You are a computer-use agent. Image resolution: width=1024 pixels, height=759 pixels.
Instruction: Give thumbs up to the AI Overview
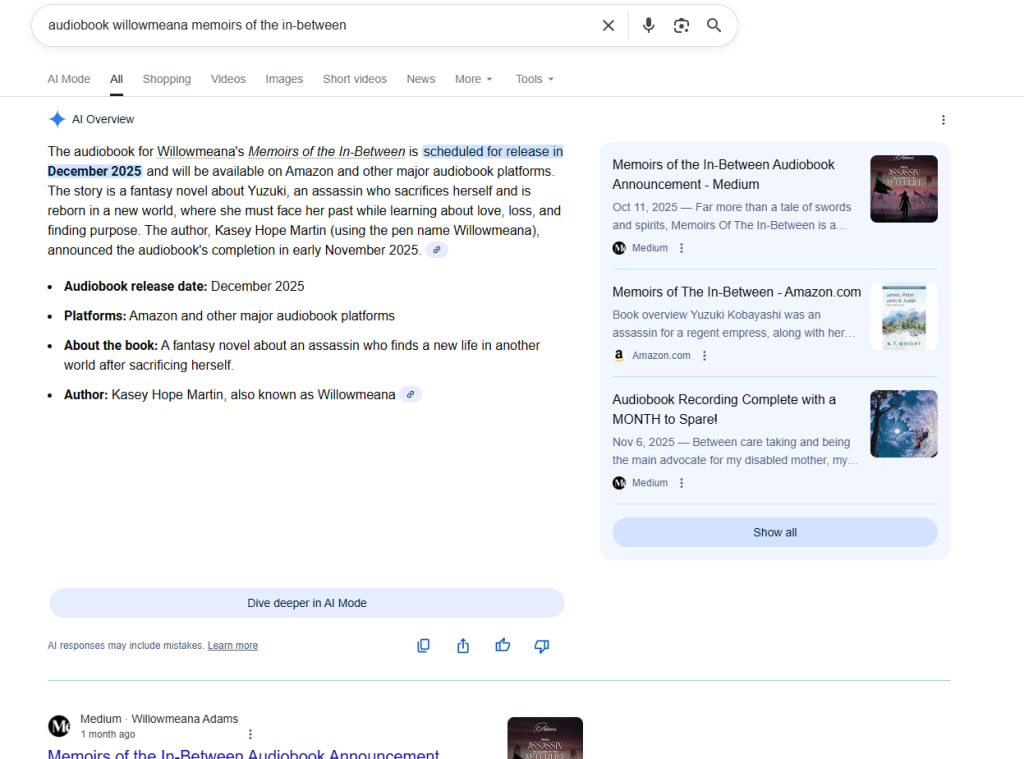click(x=502, y=645)
